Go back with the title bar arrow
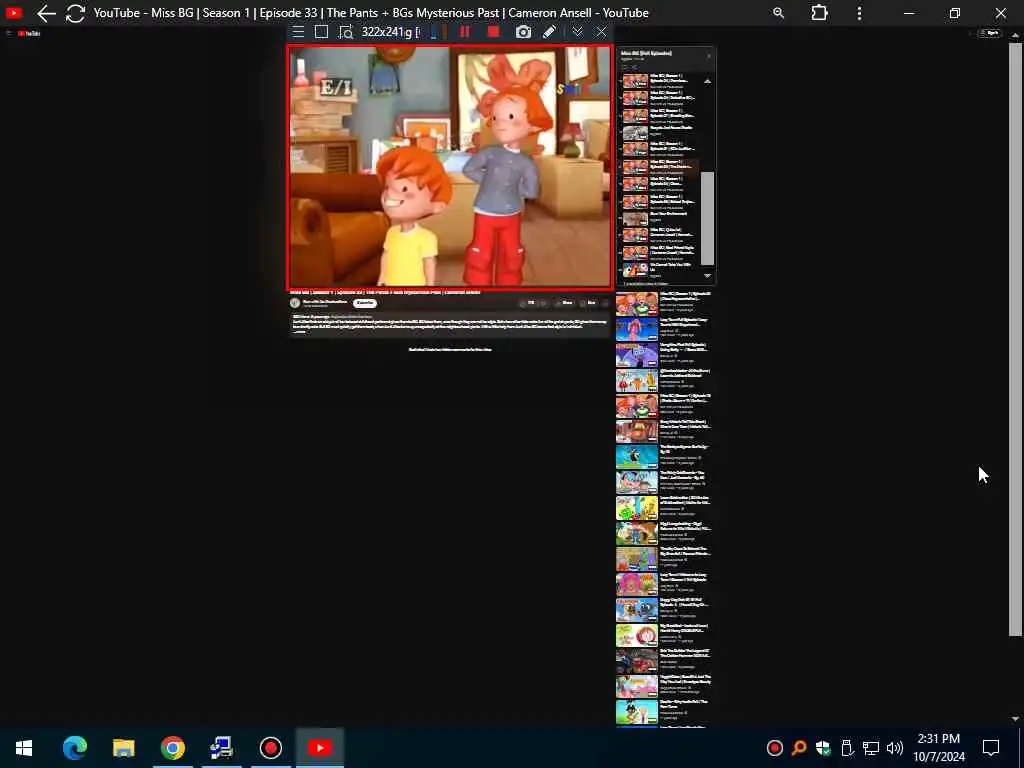 [46, 13]
